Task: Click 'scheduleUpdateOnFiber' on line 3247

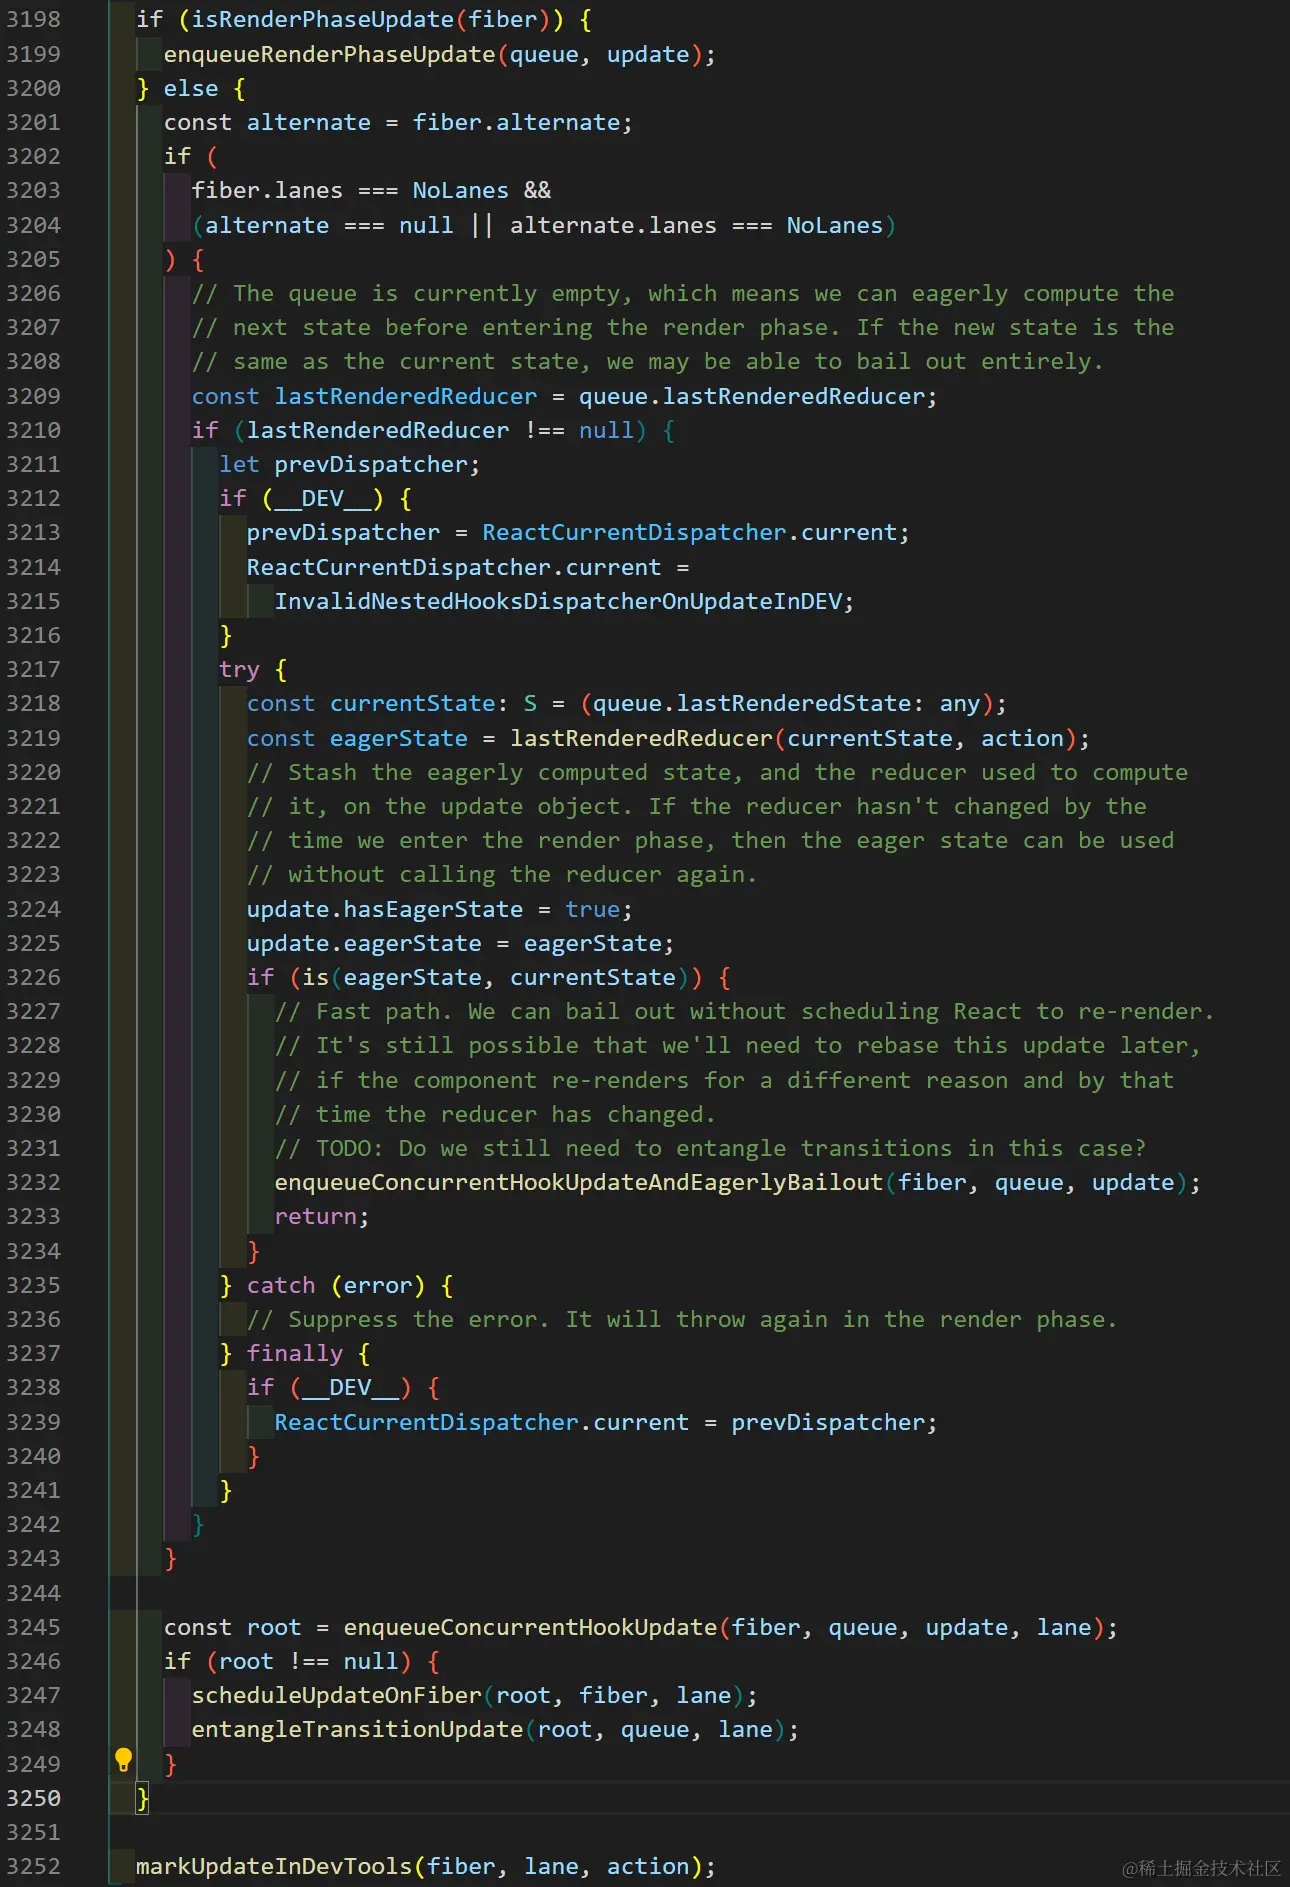Action: 337,1695
